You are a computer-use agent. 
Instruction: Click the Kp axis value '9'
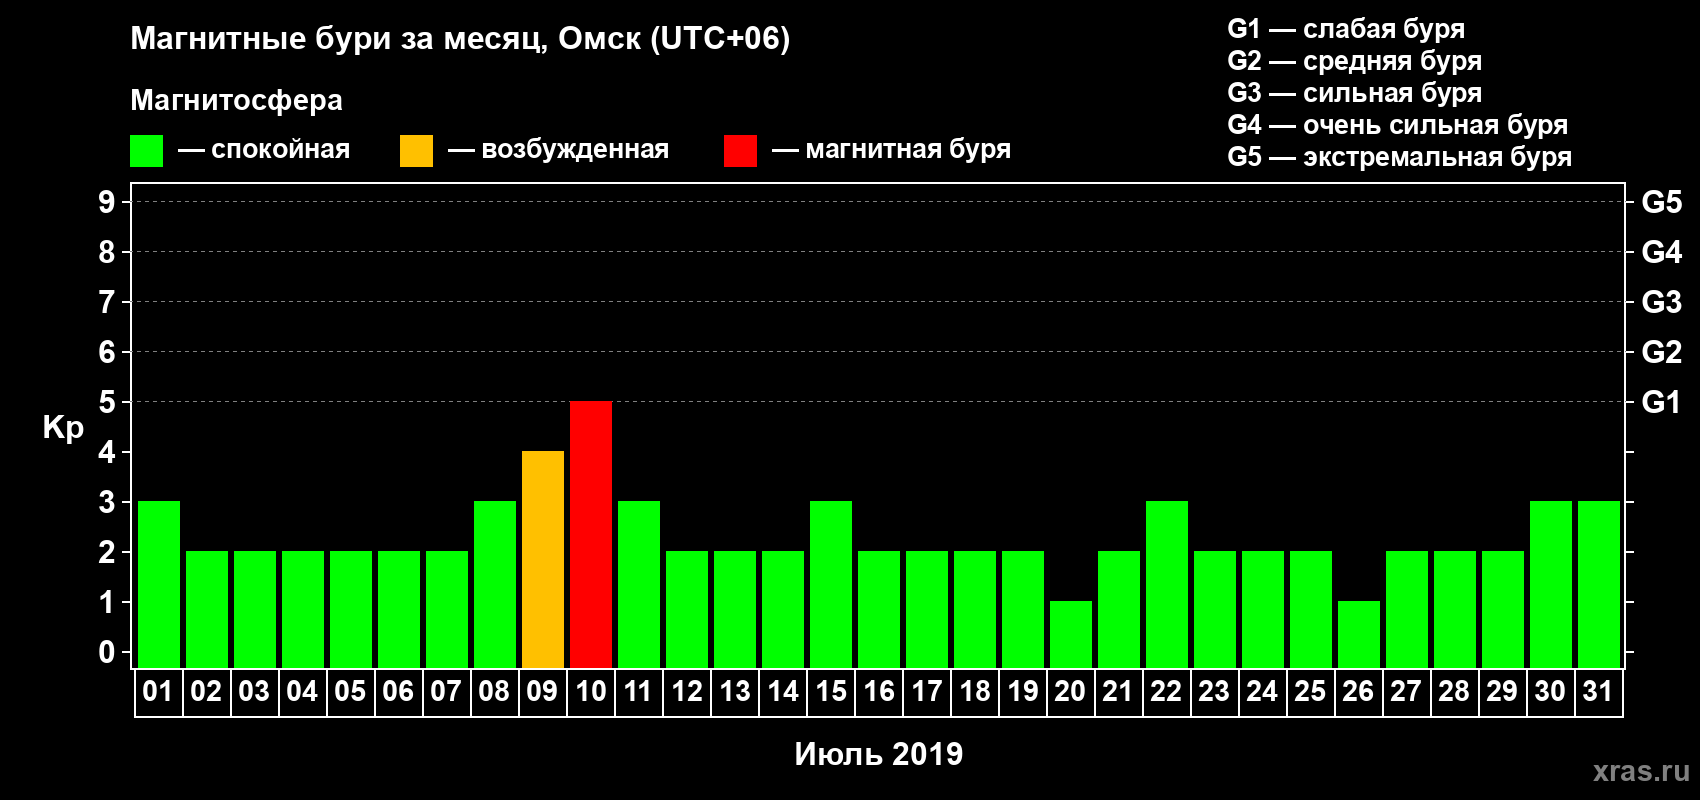[106, 202]
